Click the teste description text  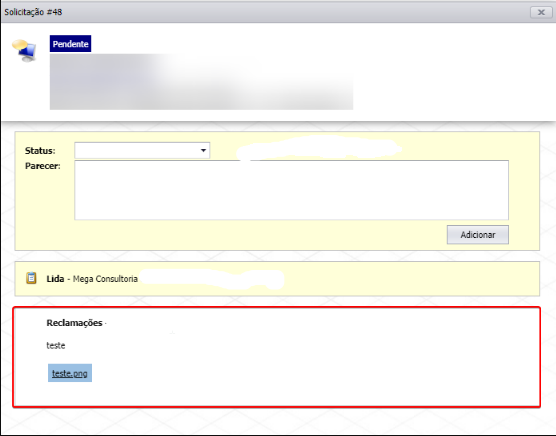(x=56, y=345)
